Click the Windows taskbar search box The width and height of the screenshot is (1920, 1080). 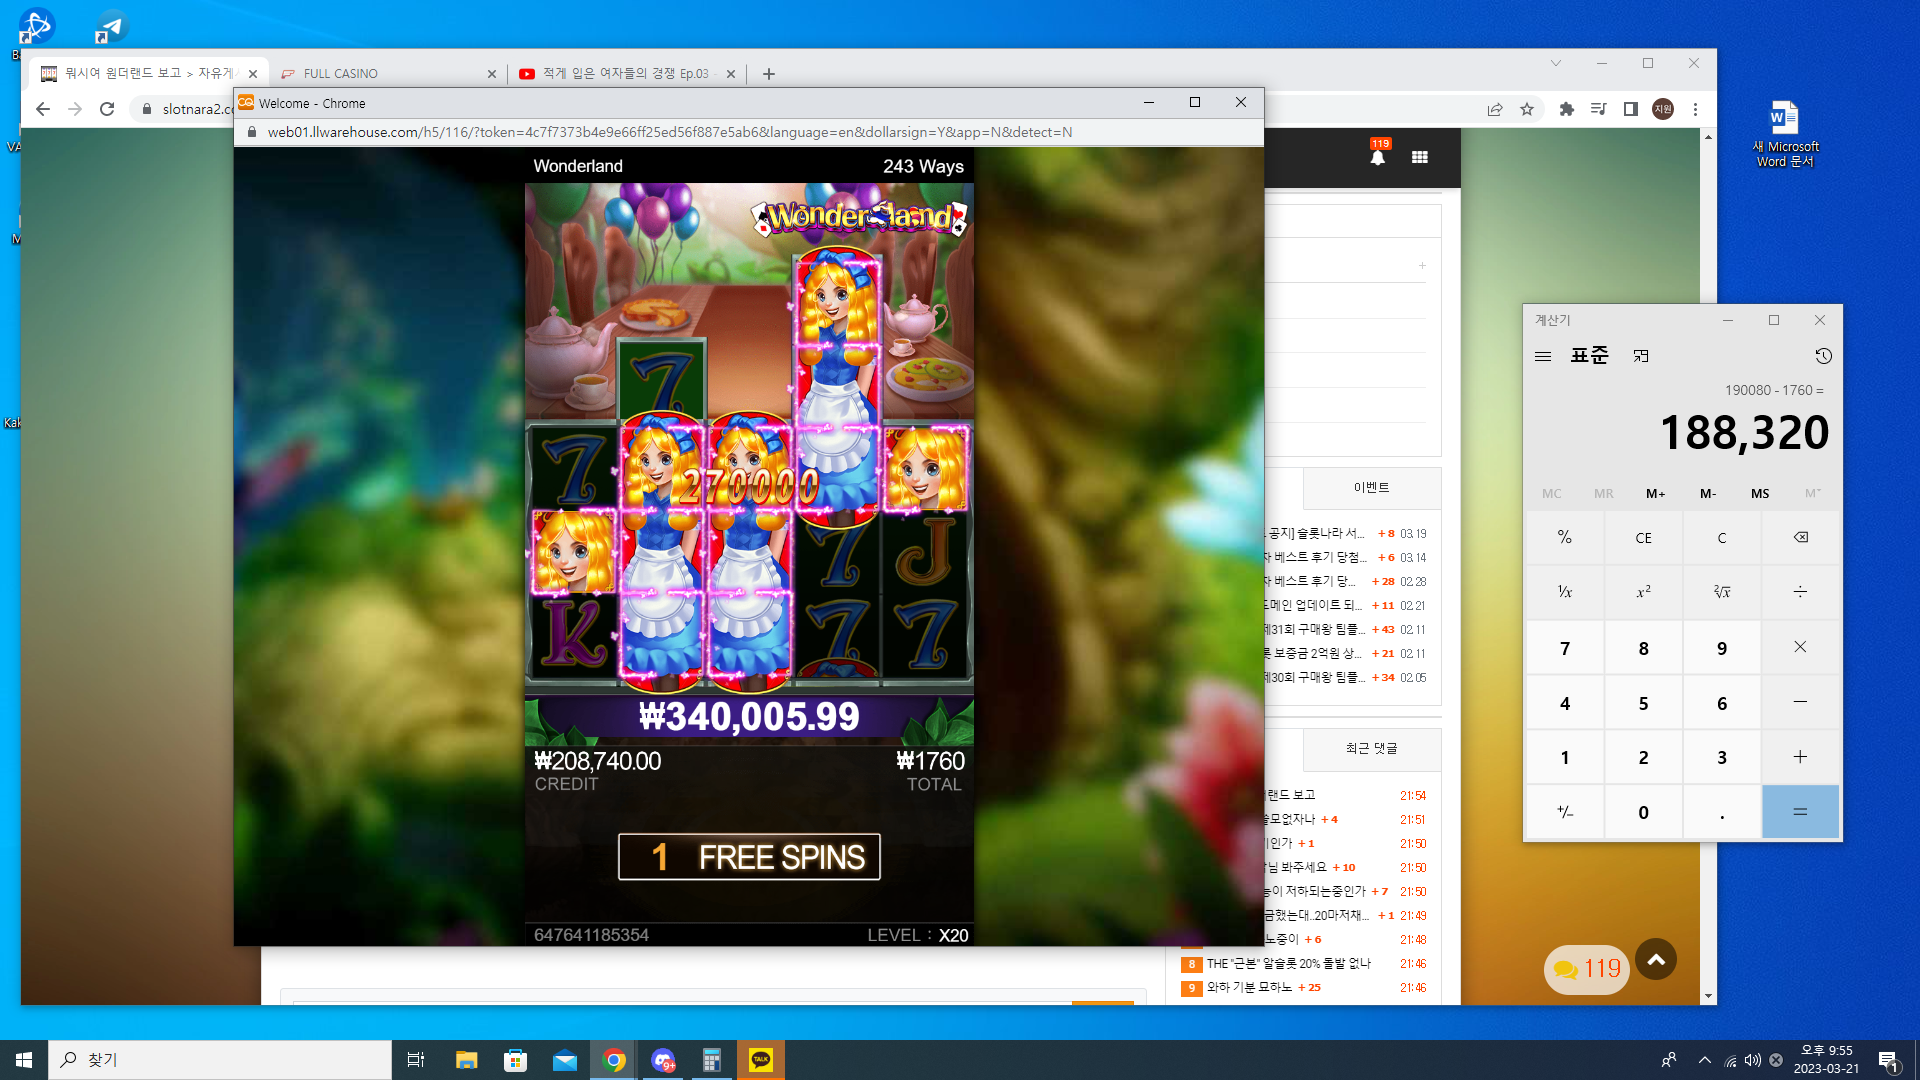click(220, 1060)
